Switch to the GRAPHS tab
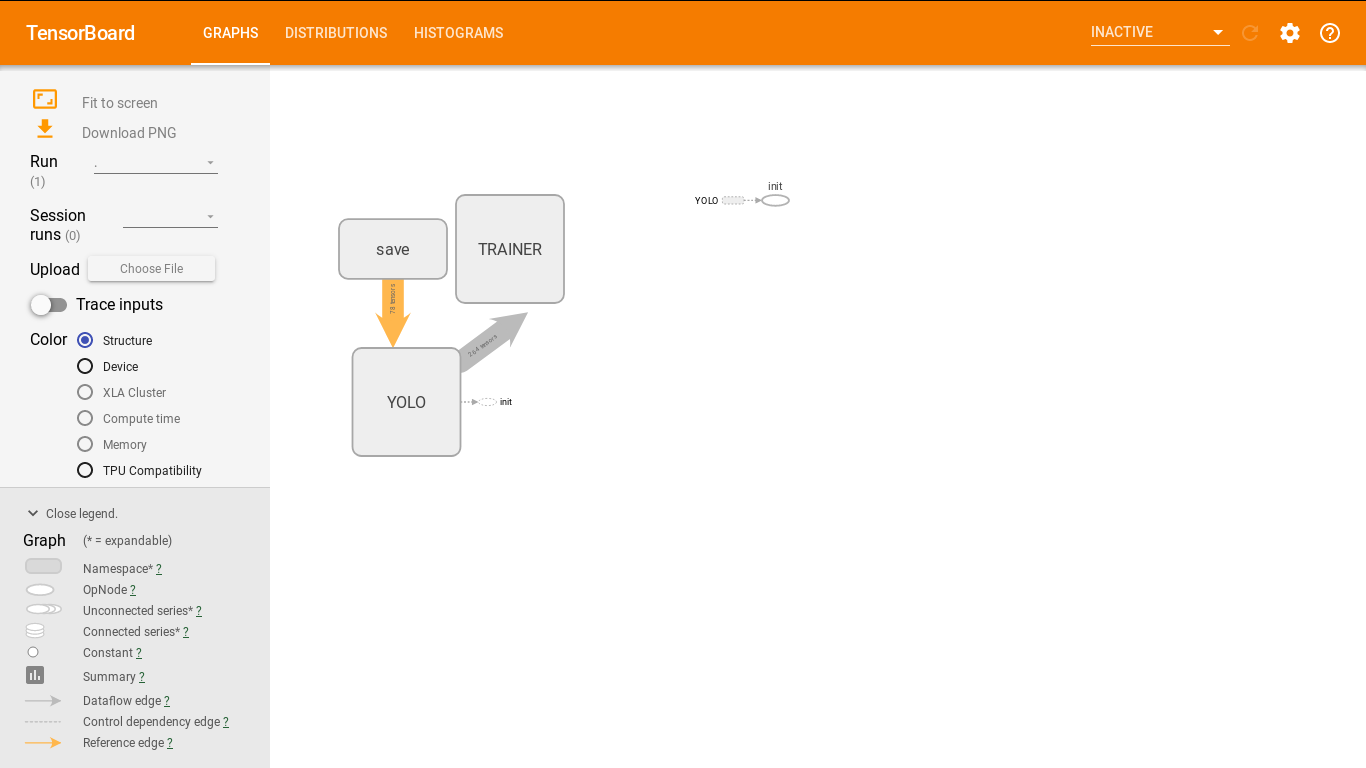Image resolution: width=1366 pixels, height=768 pixels. click(231, 33)
